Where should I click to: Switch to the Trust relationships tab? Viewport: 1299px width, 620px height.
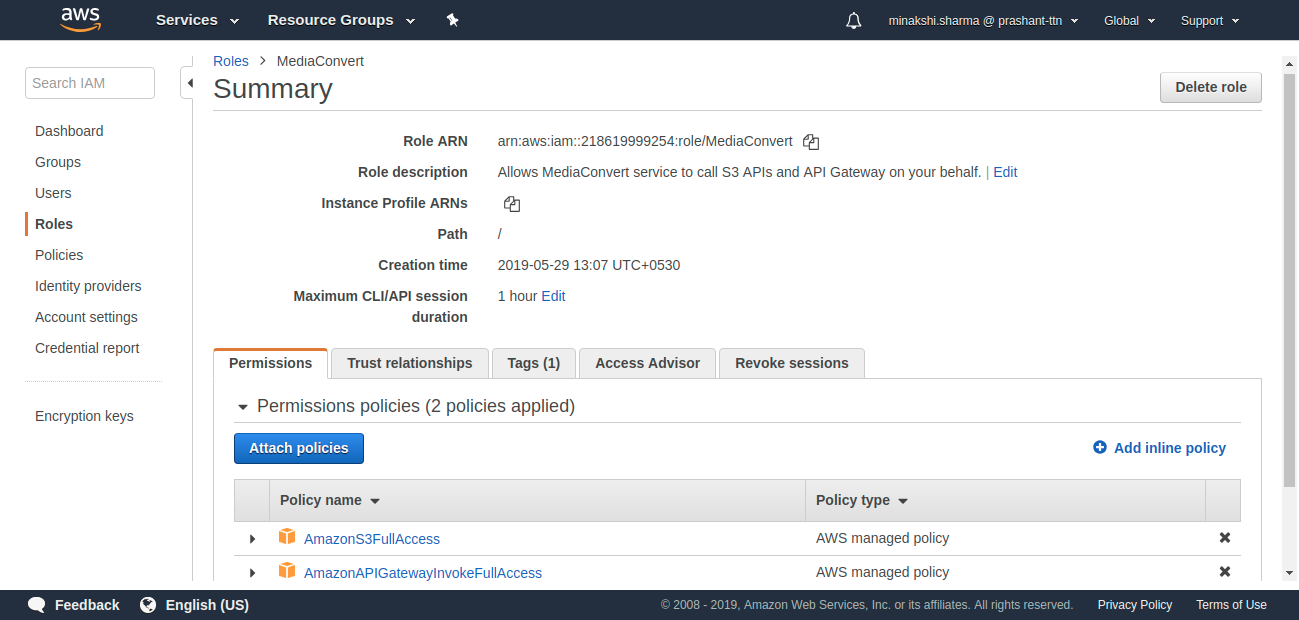point(410,363)
